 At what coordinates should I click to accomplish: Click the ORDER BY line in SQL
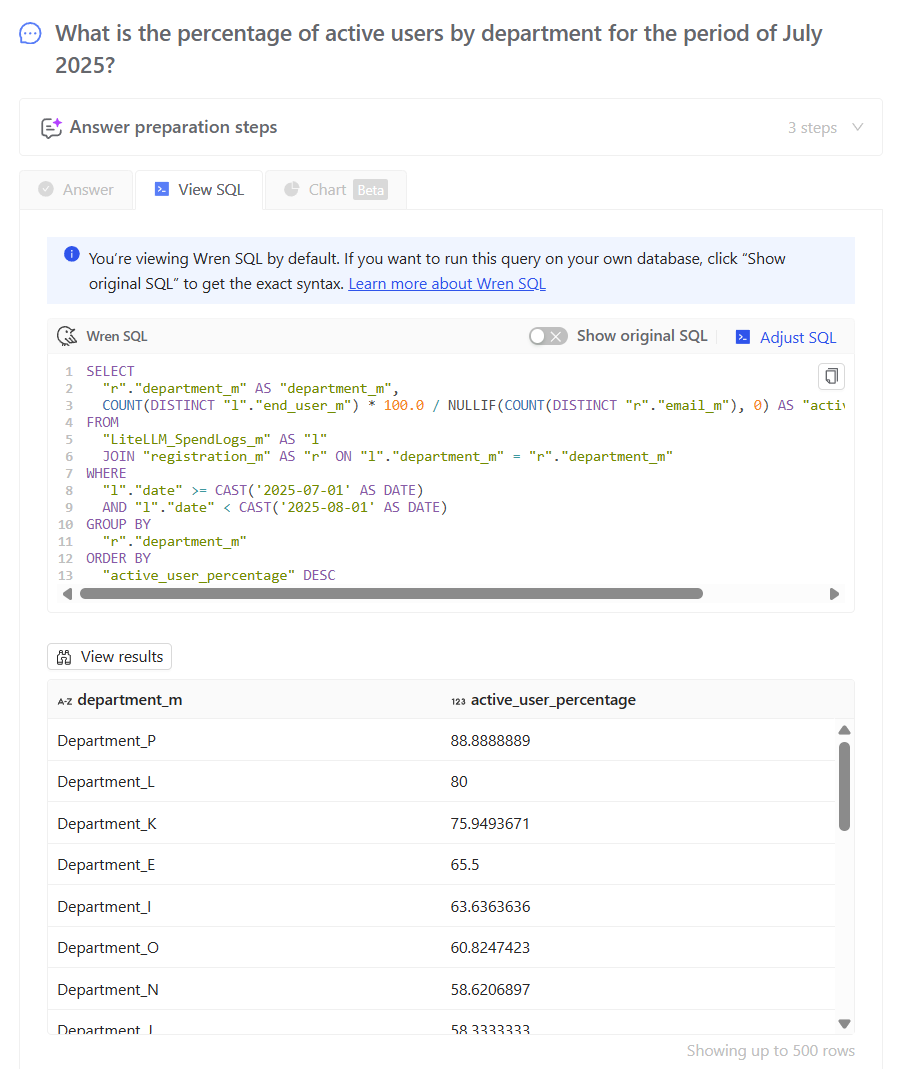[x=119, y=558]
